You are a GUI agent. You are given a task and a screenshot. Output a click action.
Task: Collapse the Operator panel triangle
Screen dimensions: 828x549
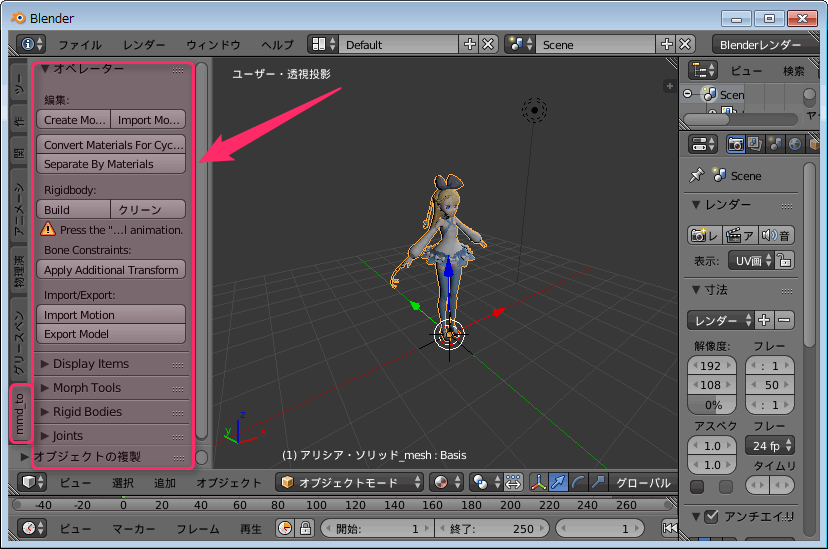(x=45, y=69)
